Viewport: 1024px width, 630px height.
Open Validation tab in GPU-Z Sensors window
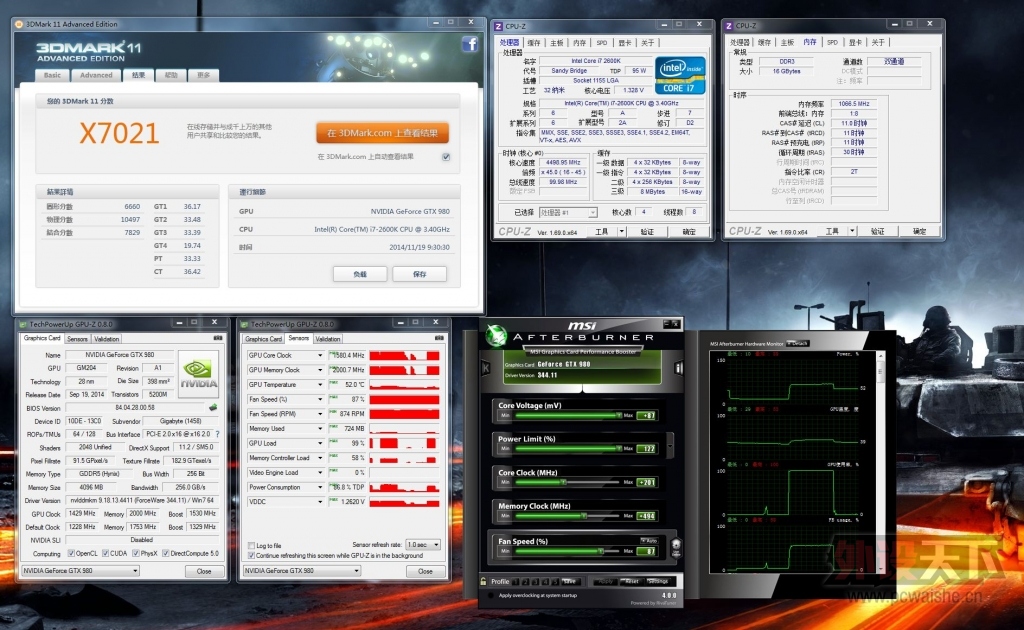click(328, 339)
